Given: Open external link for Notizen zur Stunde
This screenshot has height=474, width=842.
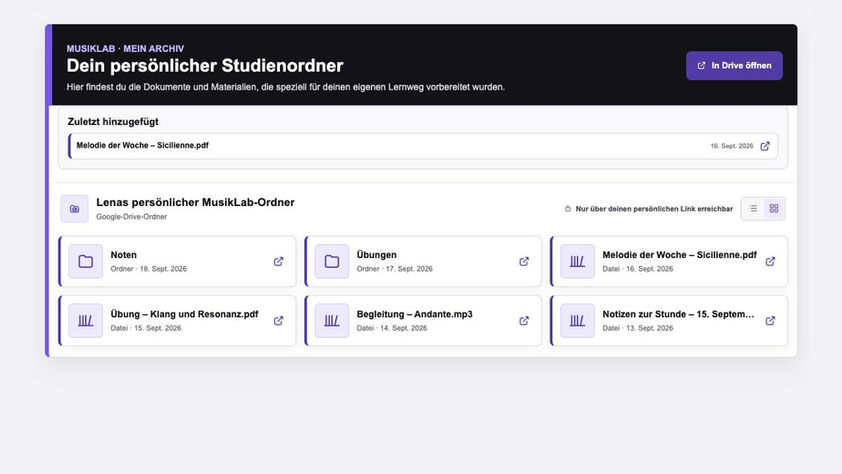Looking at the screenshot, I should pos(770,320).
